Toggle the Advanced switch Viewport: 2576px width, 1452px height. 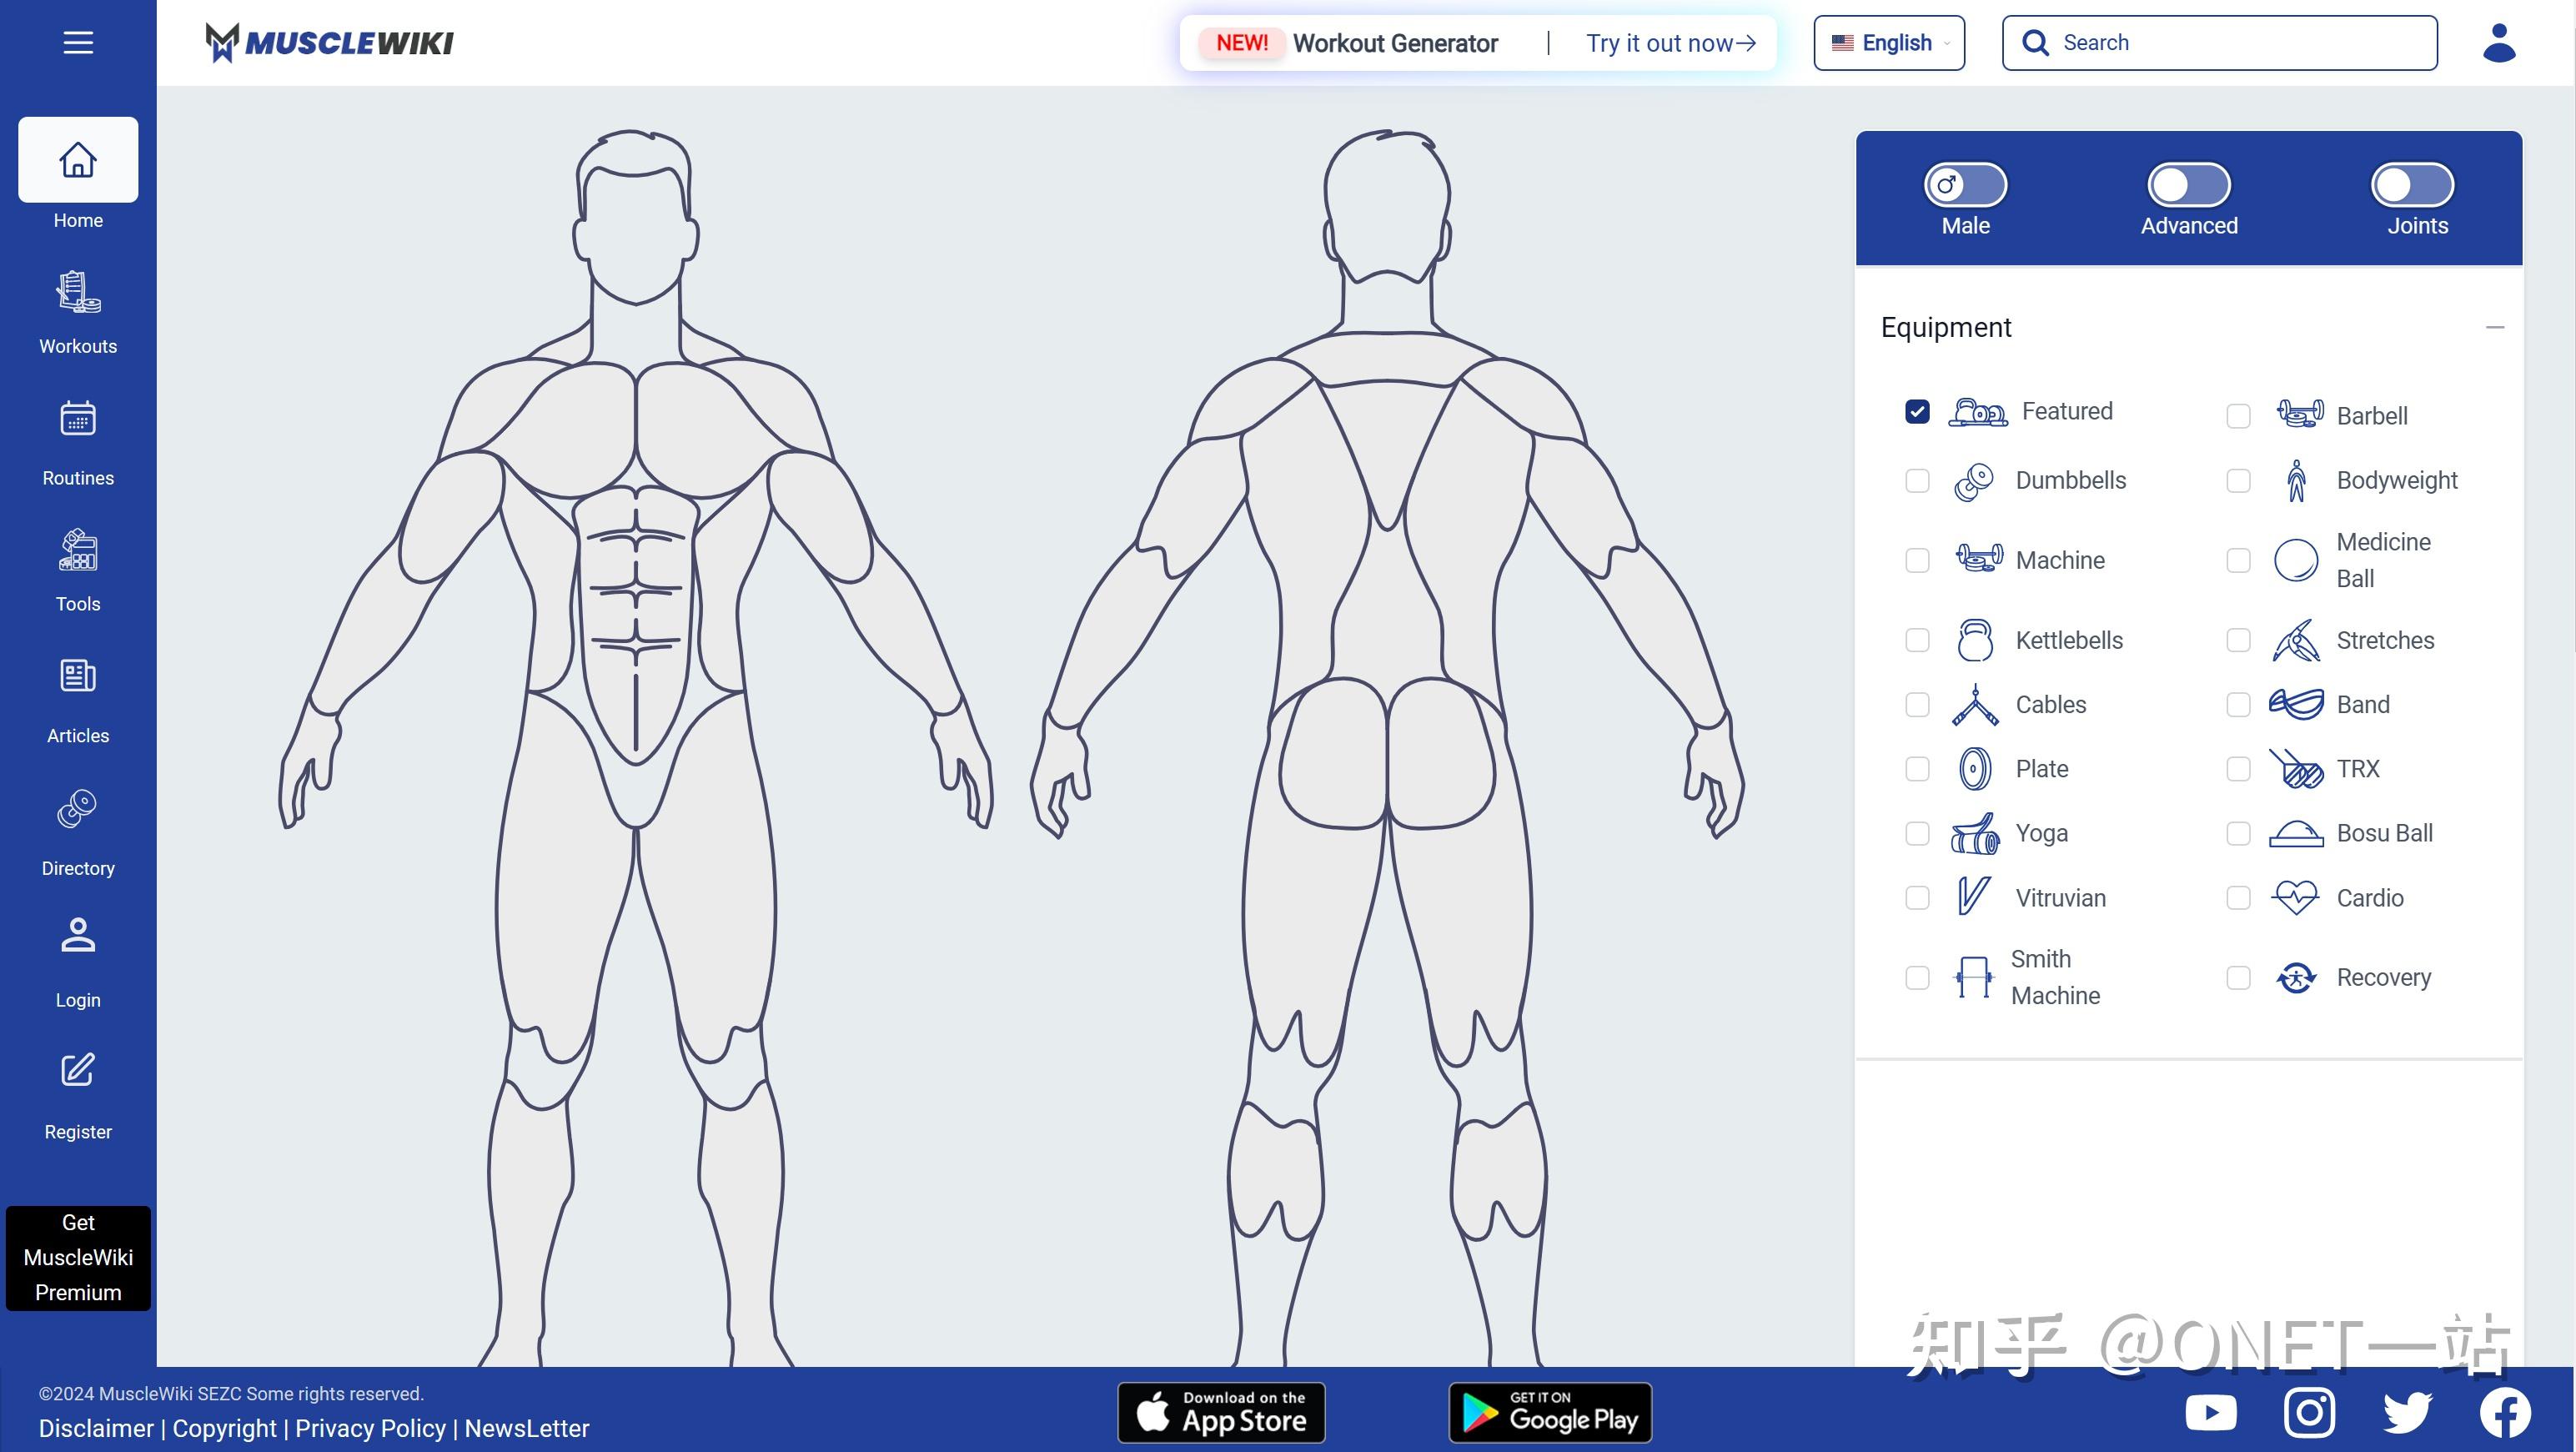2187,184
